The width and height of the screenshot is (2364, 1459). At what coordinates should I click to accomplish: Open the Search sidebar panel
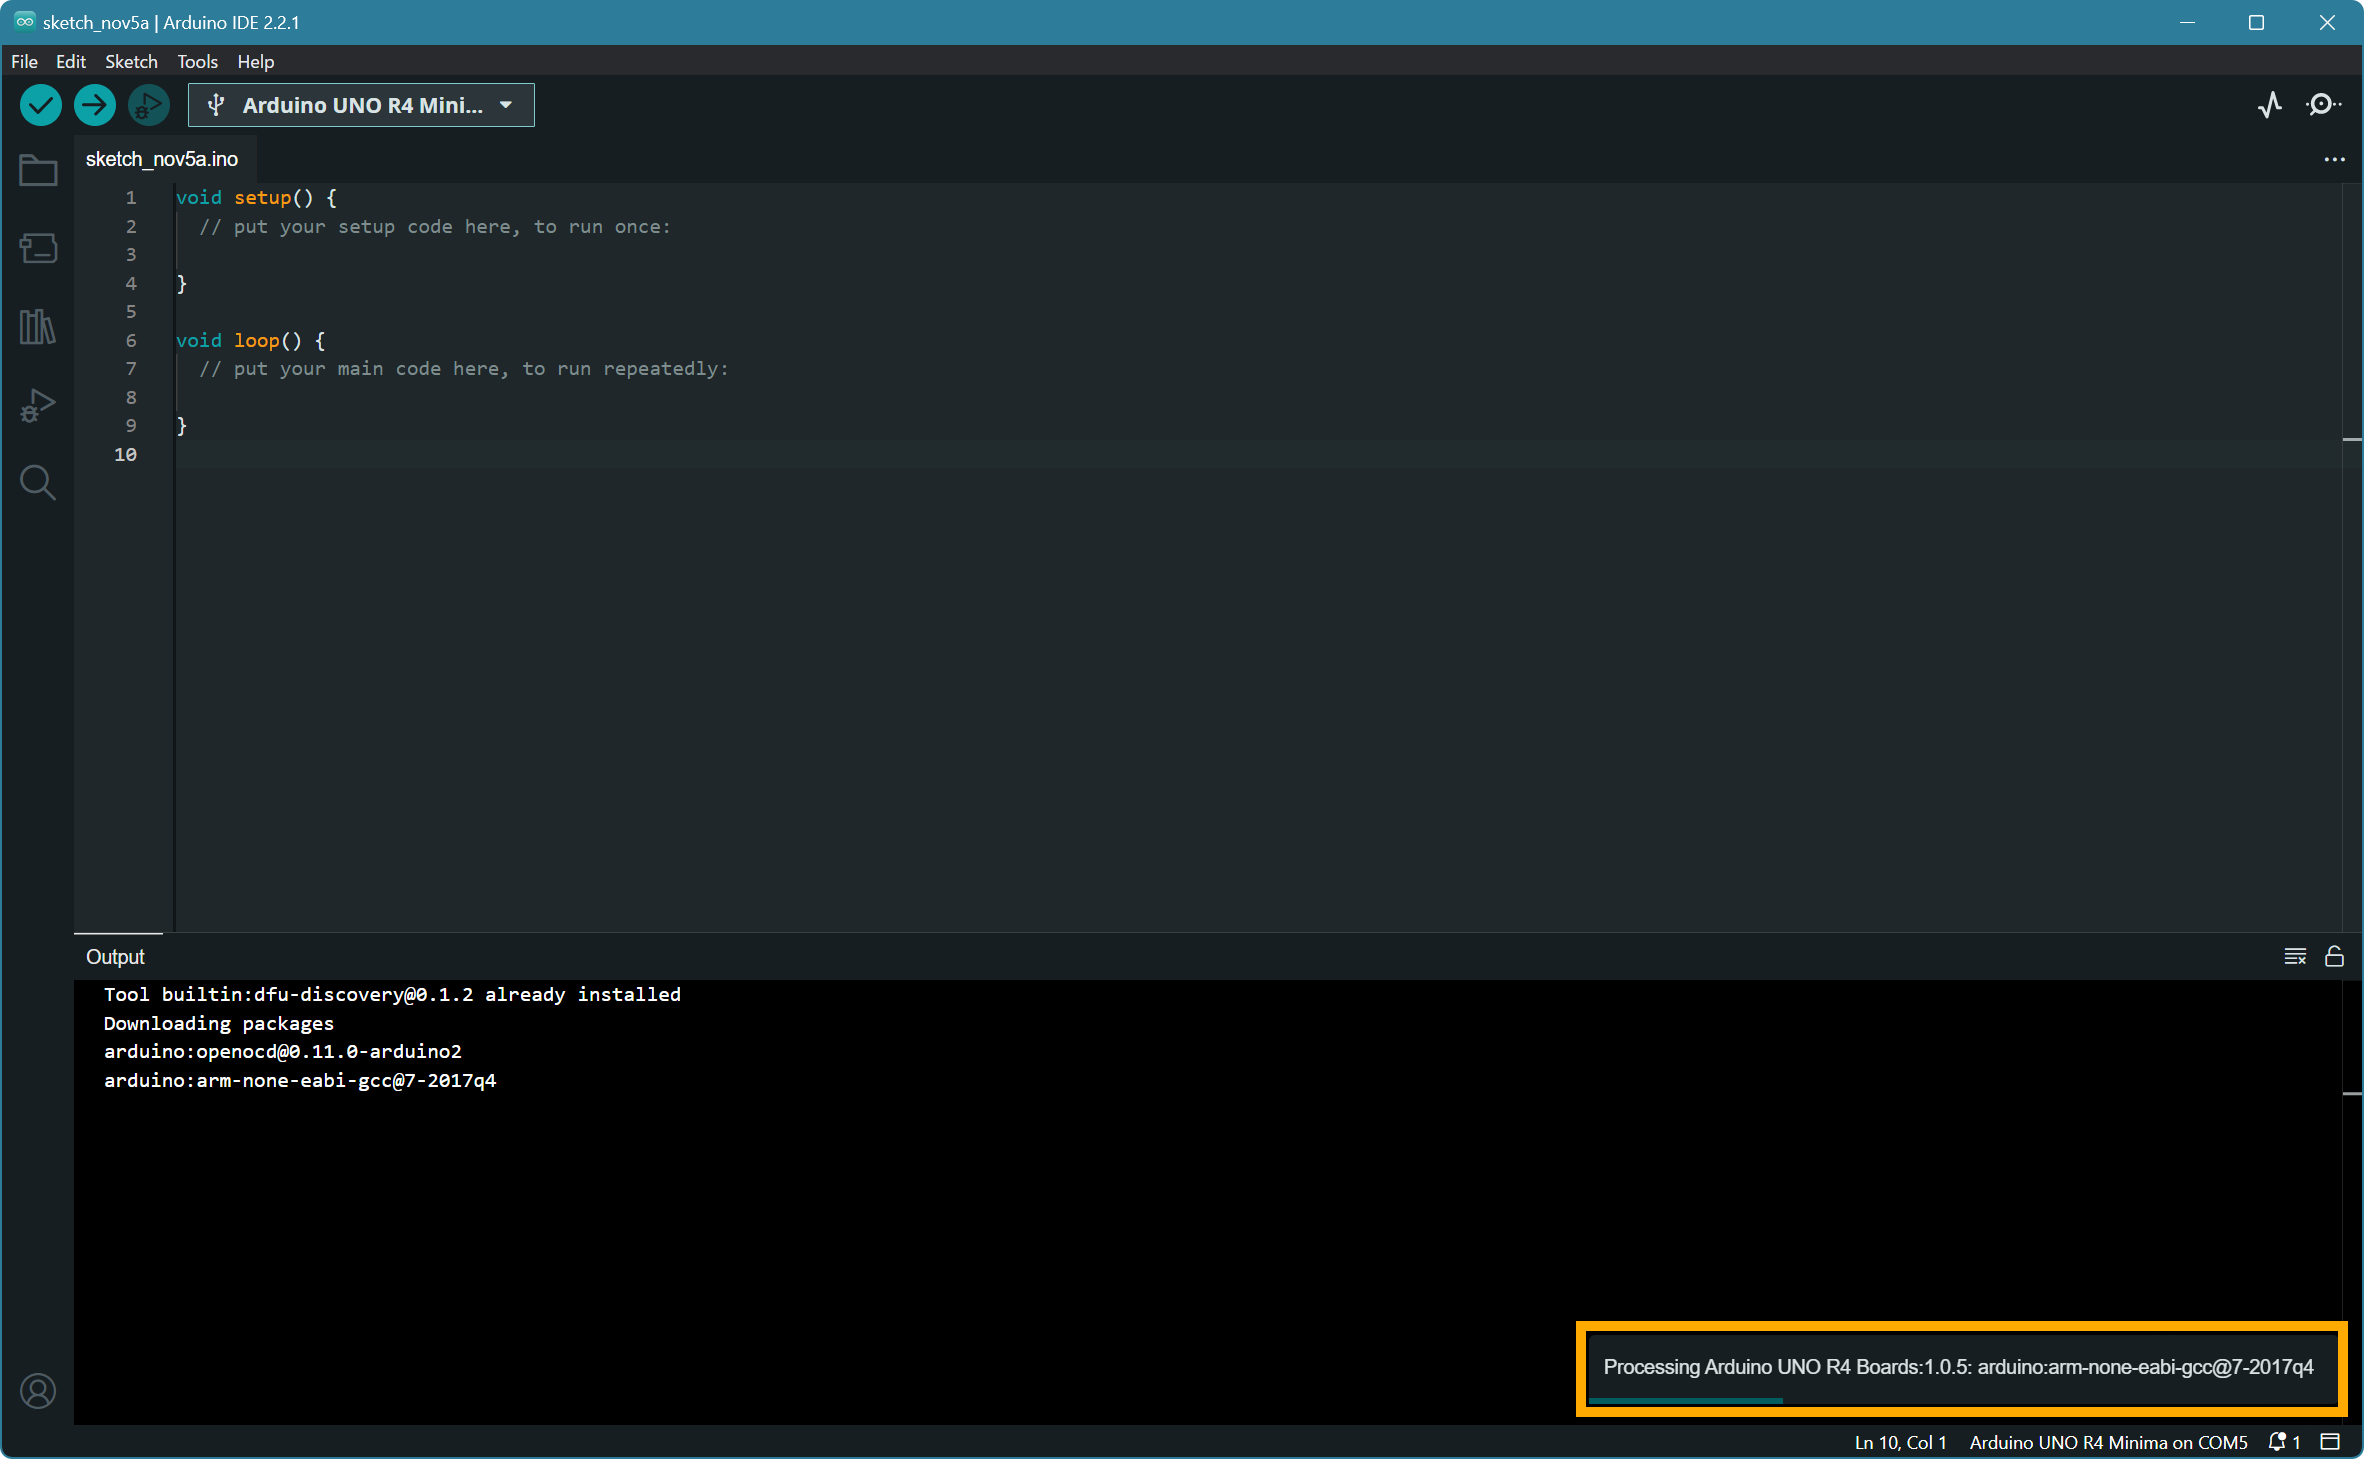(38, 483)
